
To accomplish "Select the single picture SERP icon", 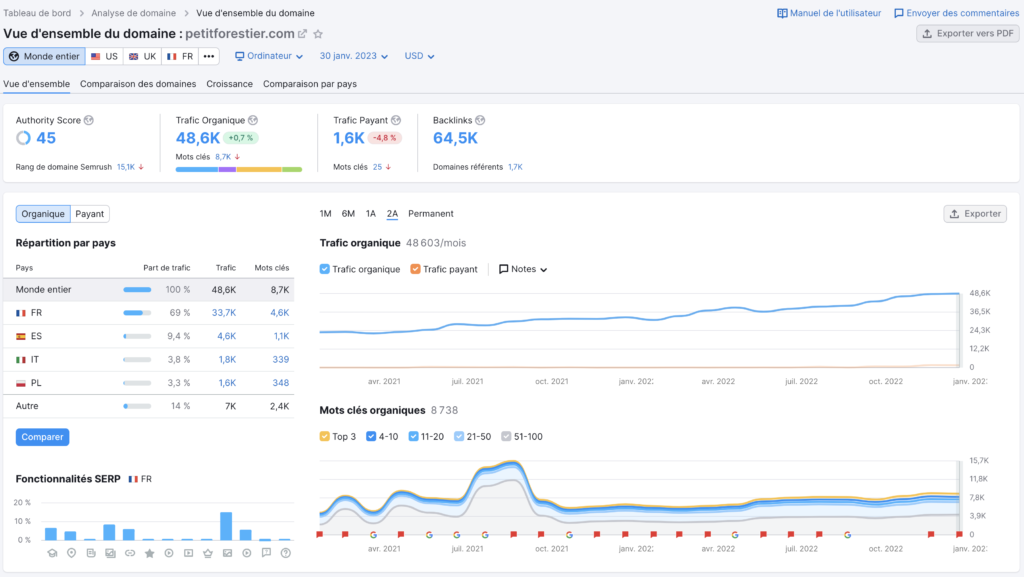I will (x=227, y=553).
